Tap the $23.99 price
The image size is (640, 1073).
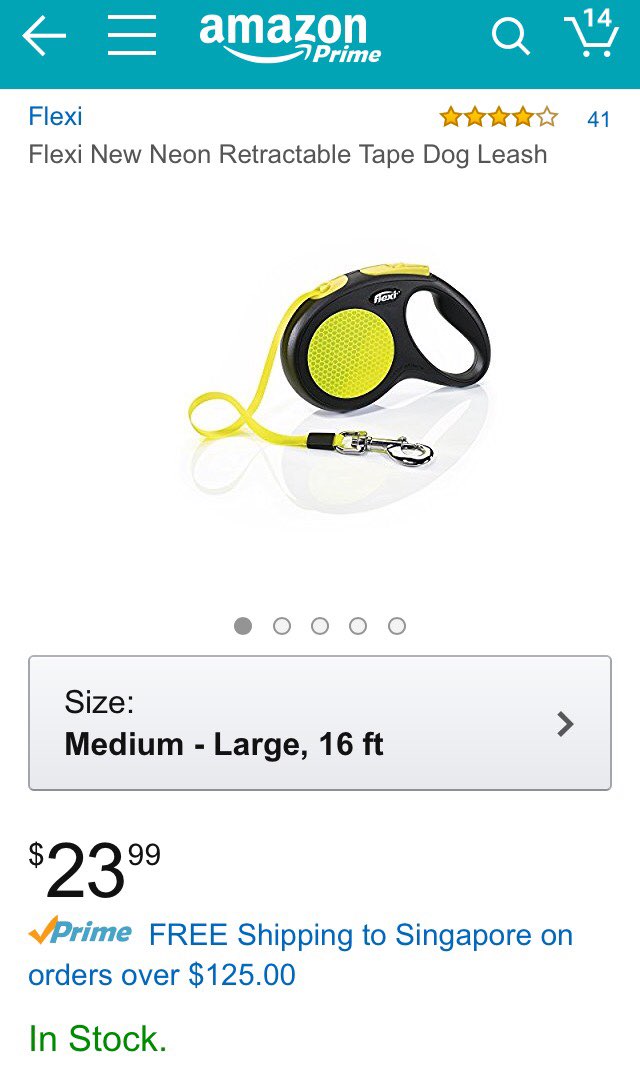click(94, 870)
